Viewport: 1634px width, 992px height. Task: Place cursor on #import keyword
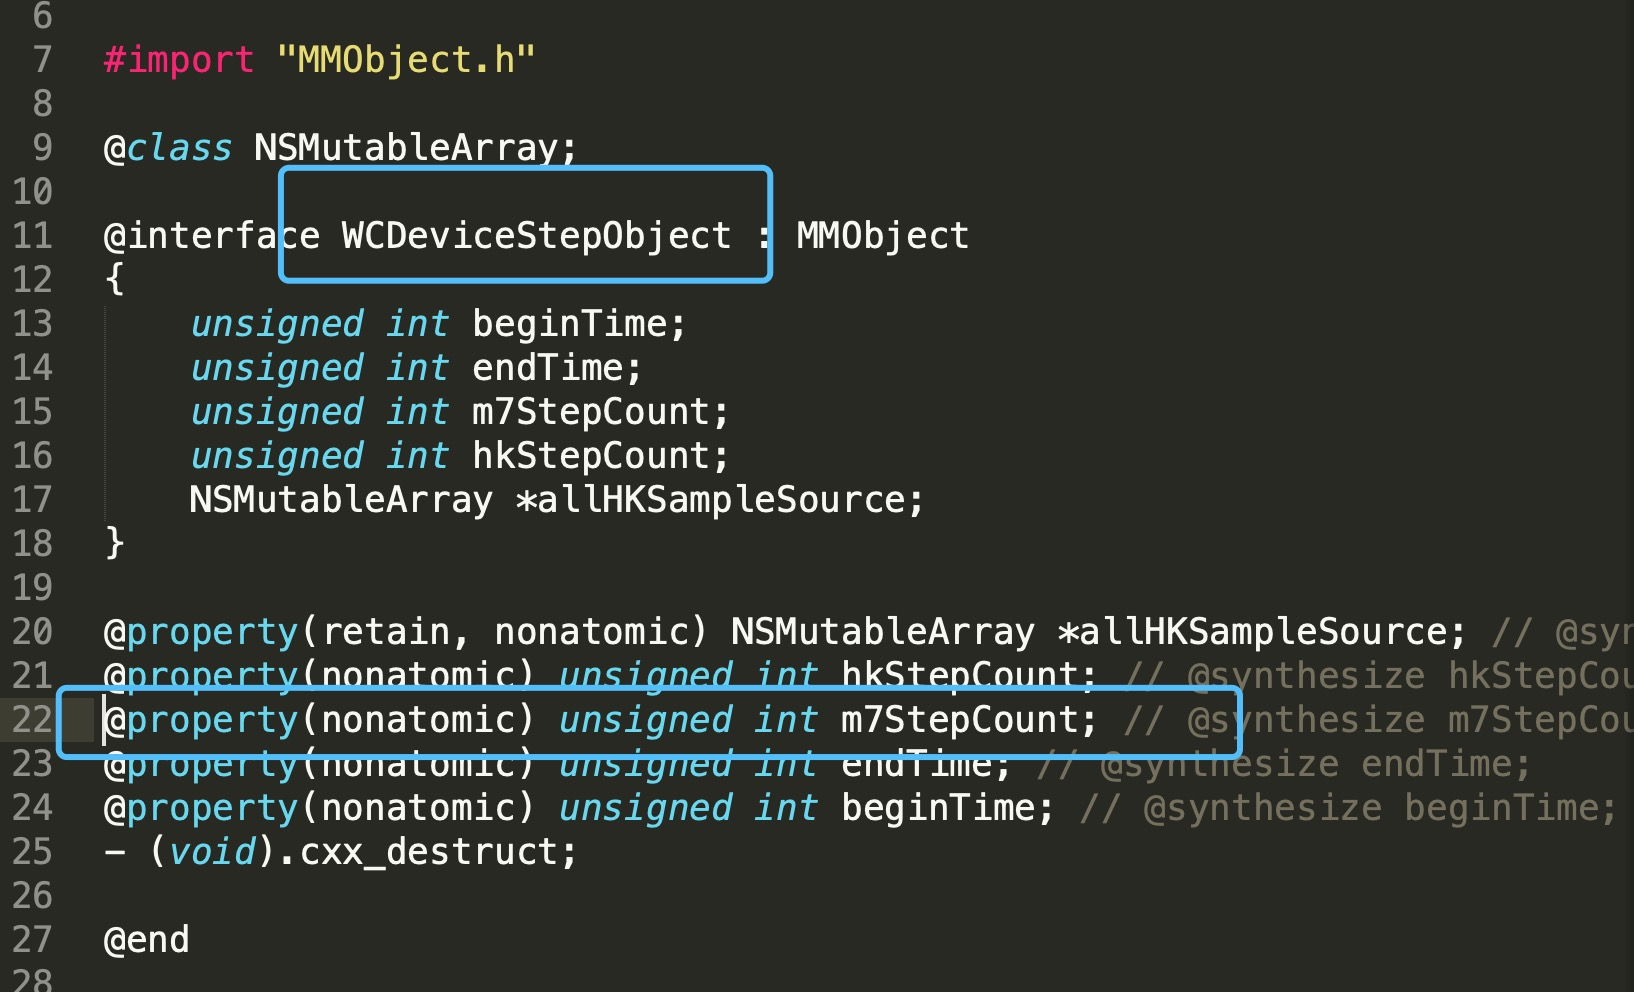click(178, 60)
